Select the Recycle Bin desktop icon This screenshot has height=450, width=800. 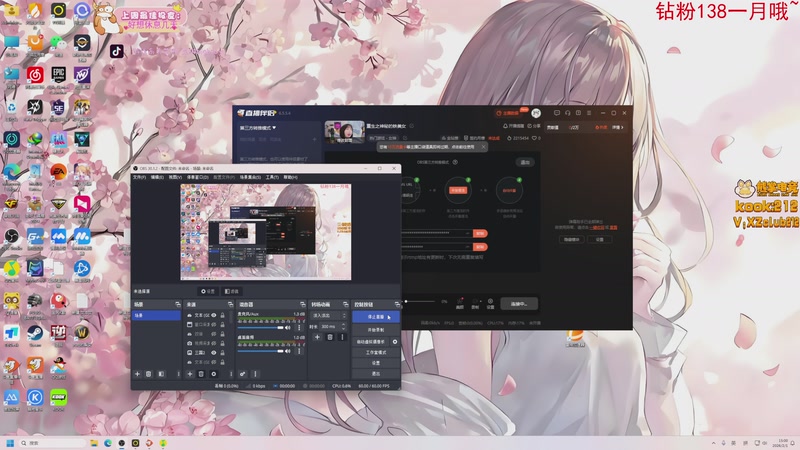[11, 107]
